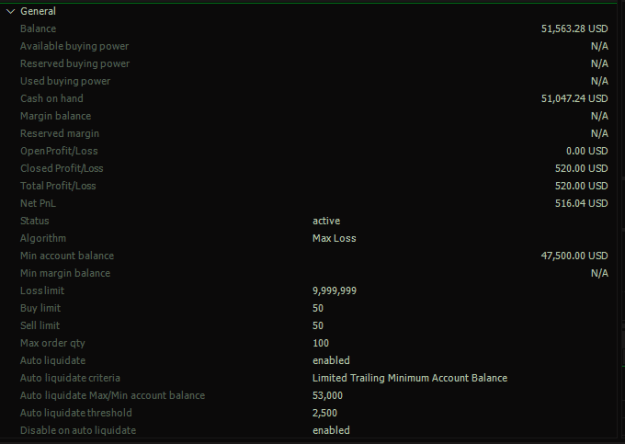The image size is (625, 444).
Task: Collapse the General section chevron
Action: click(11, 12)
